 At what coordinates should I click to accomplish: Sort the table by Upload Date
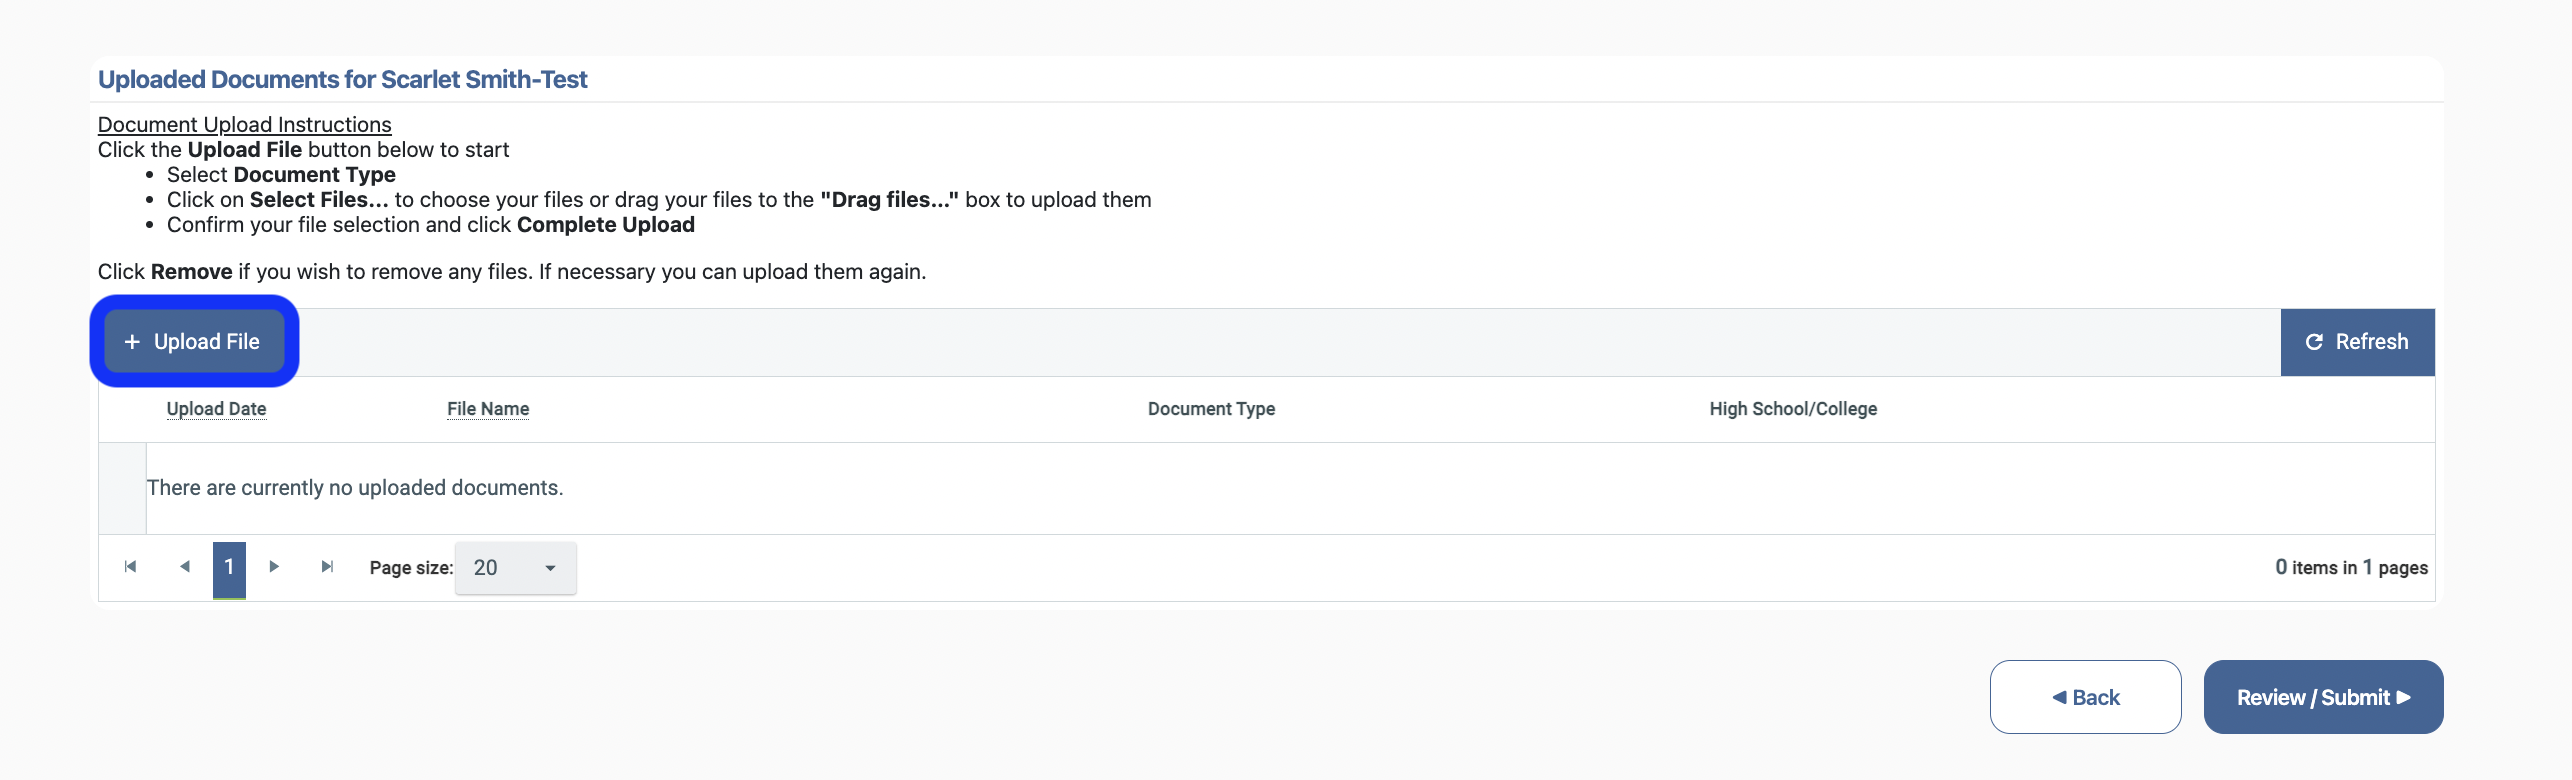coord(216,409)
